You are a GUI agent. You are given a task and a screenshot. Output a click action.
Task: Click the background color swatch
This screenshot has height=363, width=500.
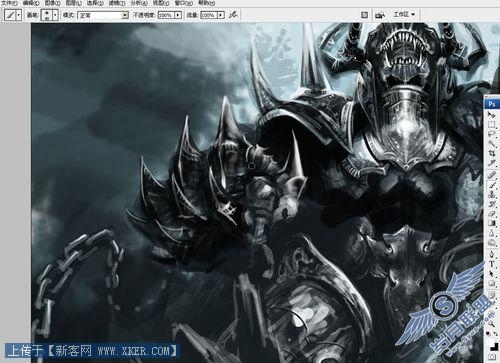tap(495, 347)
